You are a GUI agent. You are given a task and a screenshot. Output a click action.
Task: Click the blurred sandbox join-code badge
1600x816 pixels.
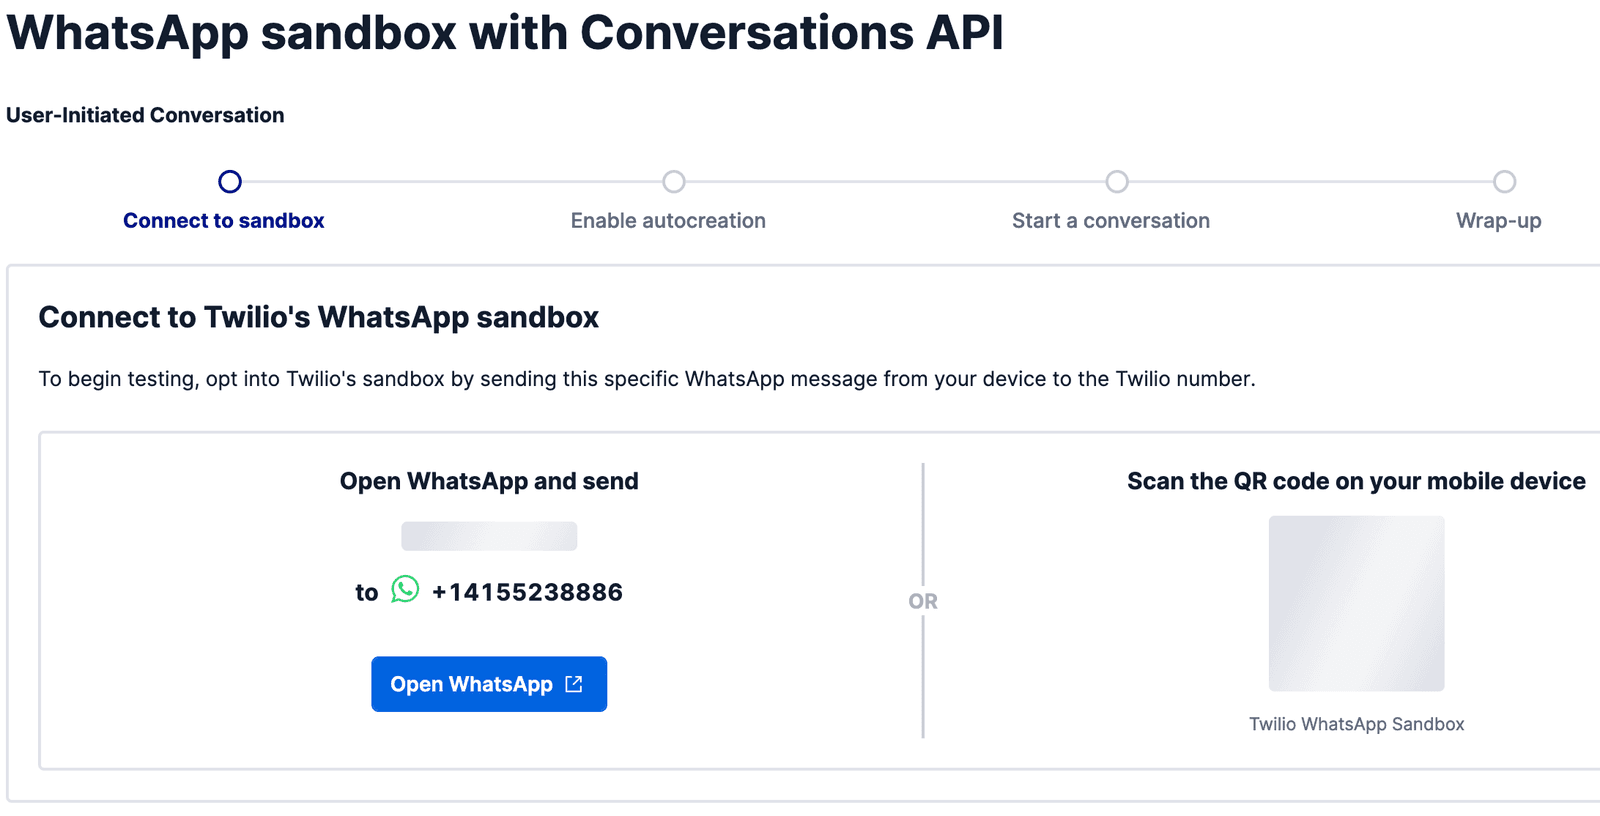click(x=489, y=536)
